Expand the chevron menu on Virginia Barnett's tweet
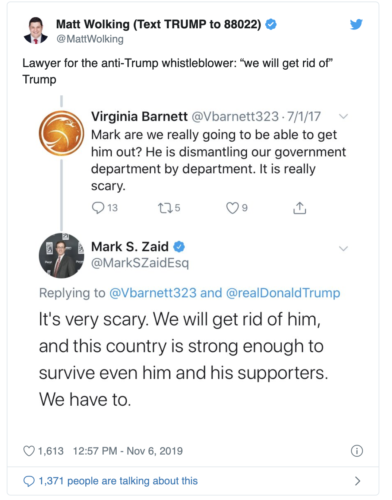Viewport: 392px width, 500px height. click(x=343, y=116)
